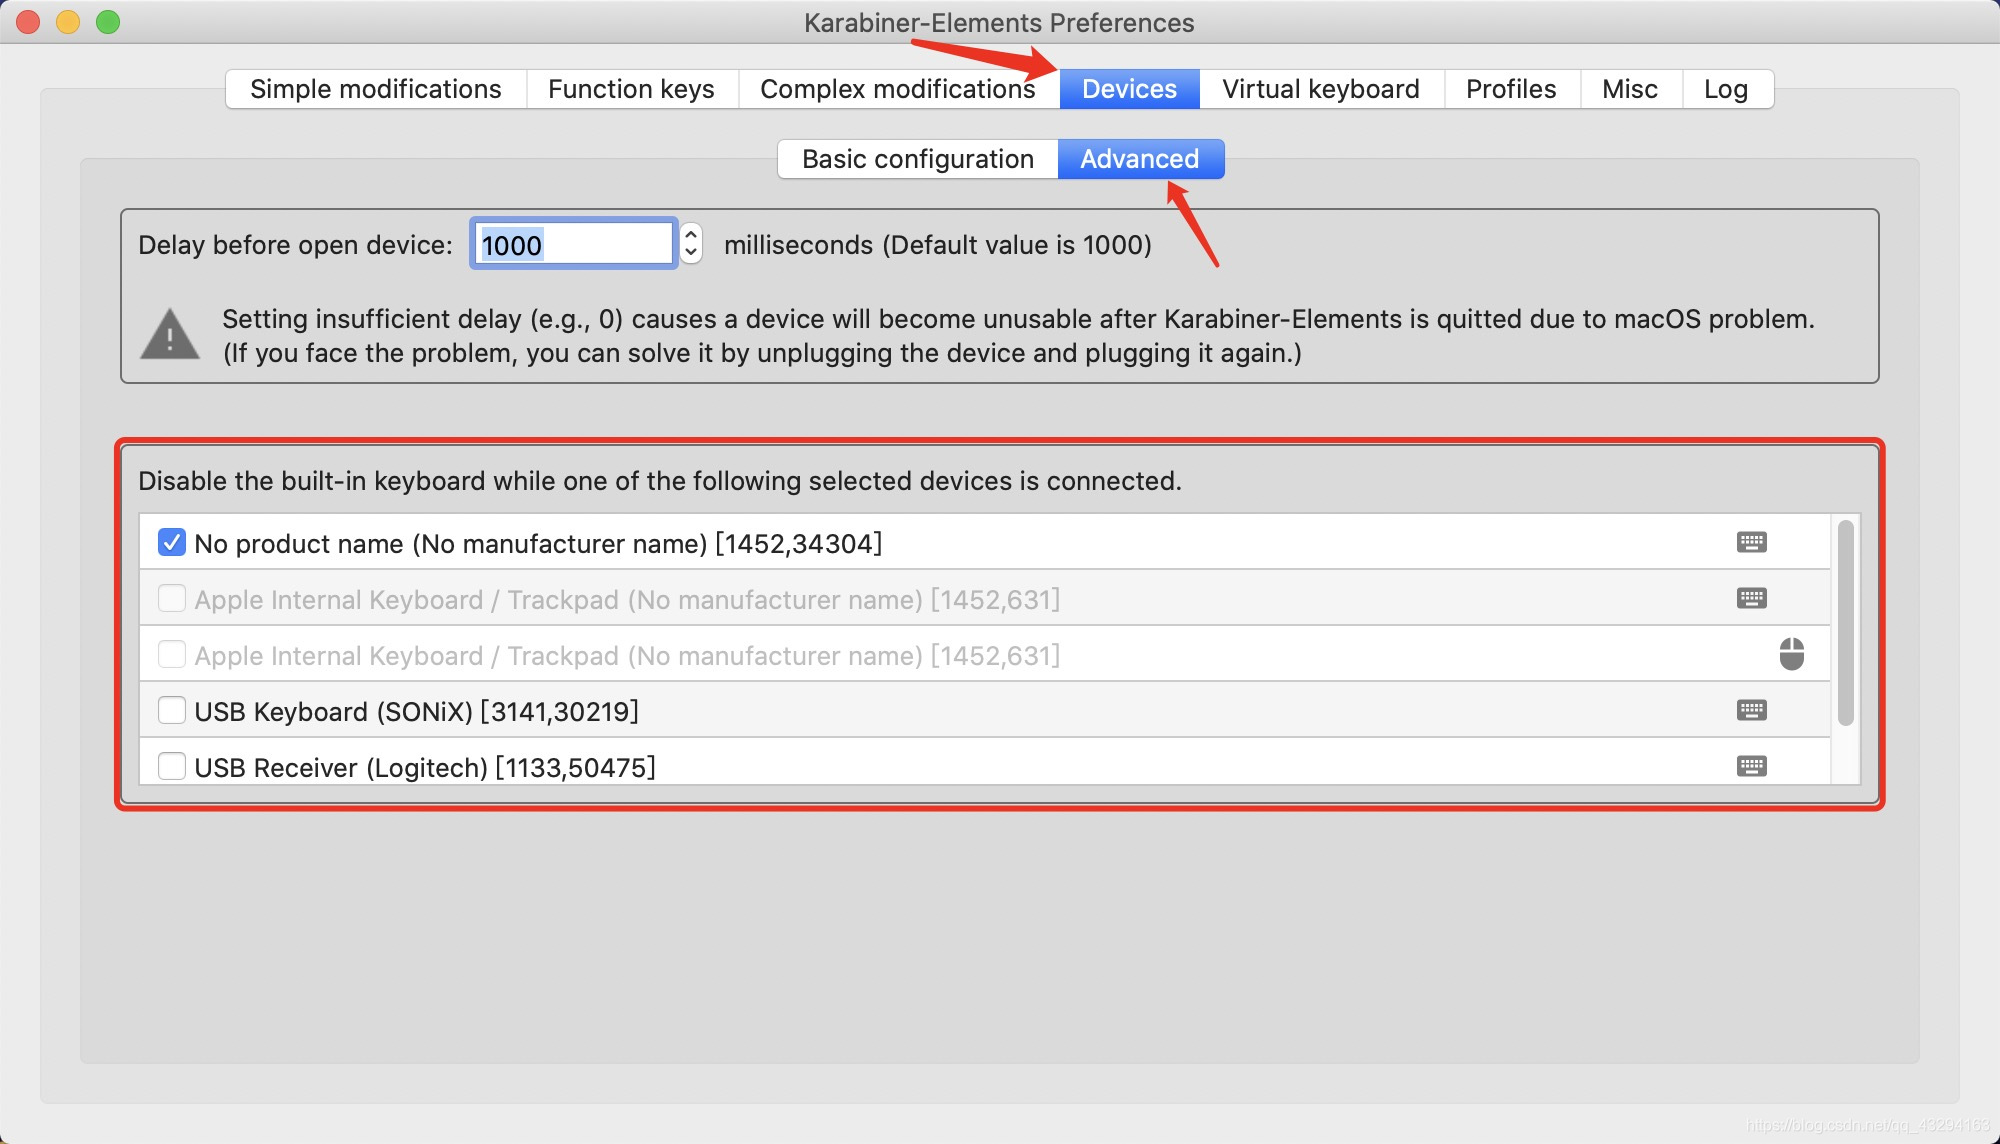Uncheck the No product name device checkbox

pyautogui.click(x=172, y=543)
